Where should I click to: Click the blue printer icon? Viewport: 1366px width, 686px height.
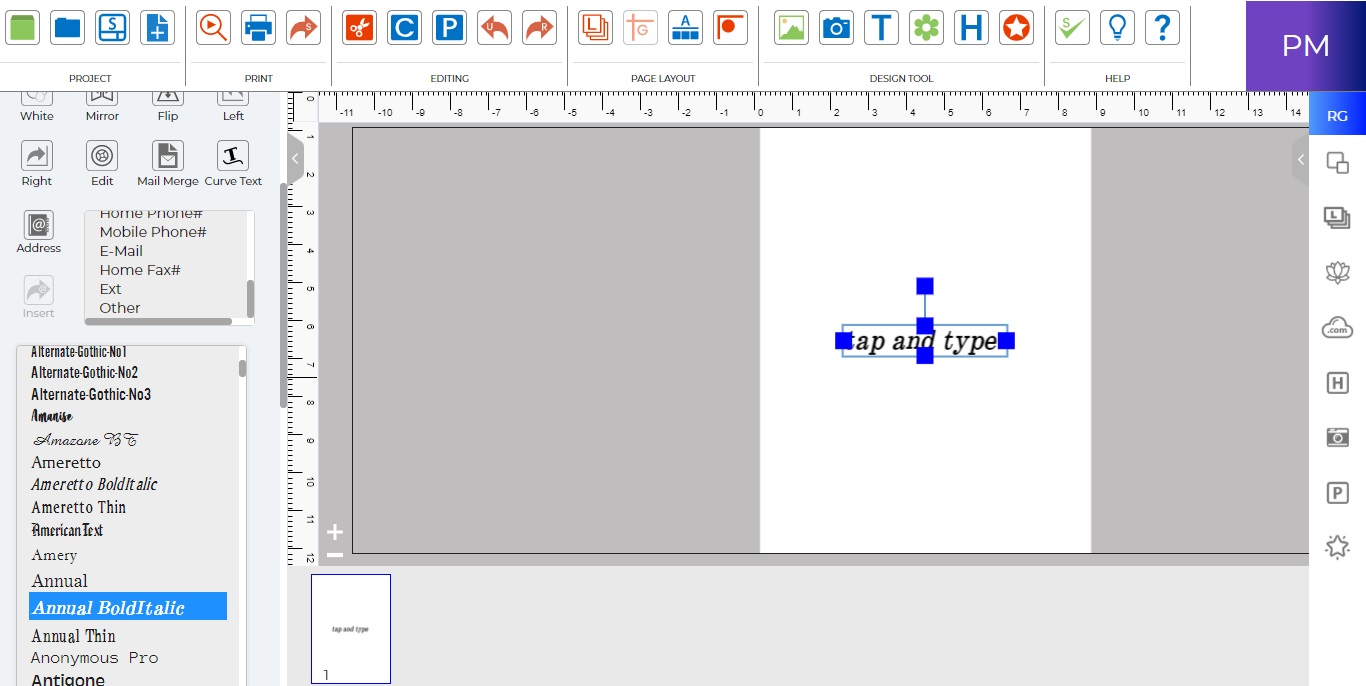pos(258,27)
